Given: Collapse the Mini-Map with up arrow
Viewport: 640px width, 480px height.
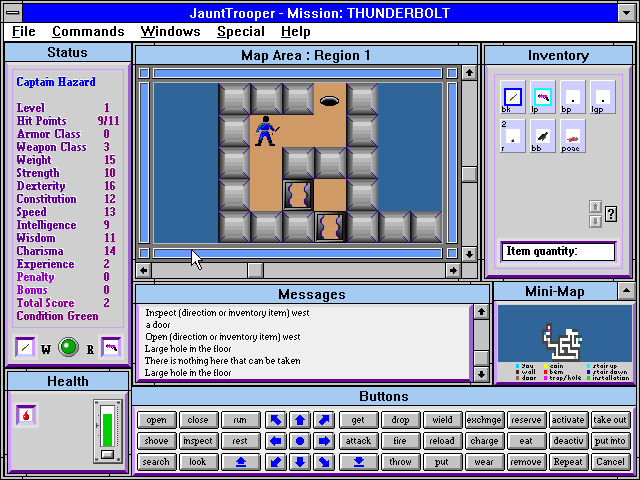Looking at the screenshot, I should point(626,291).
